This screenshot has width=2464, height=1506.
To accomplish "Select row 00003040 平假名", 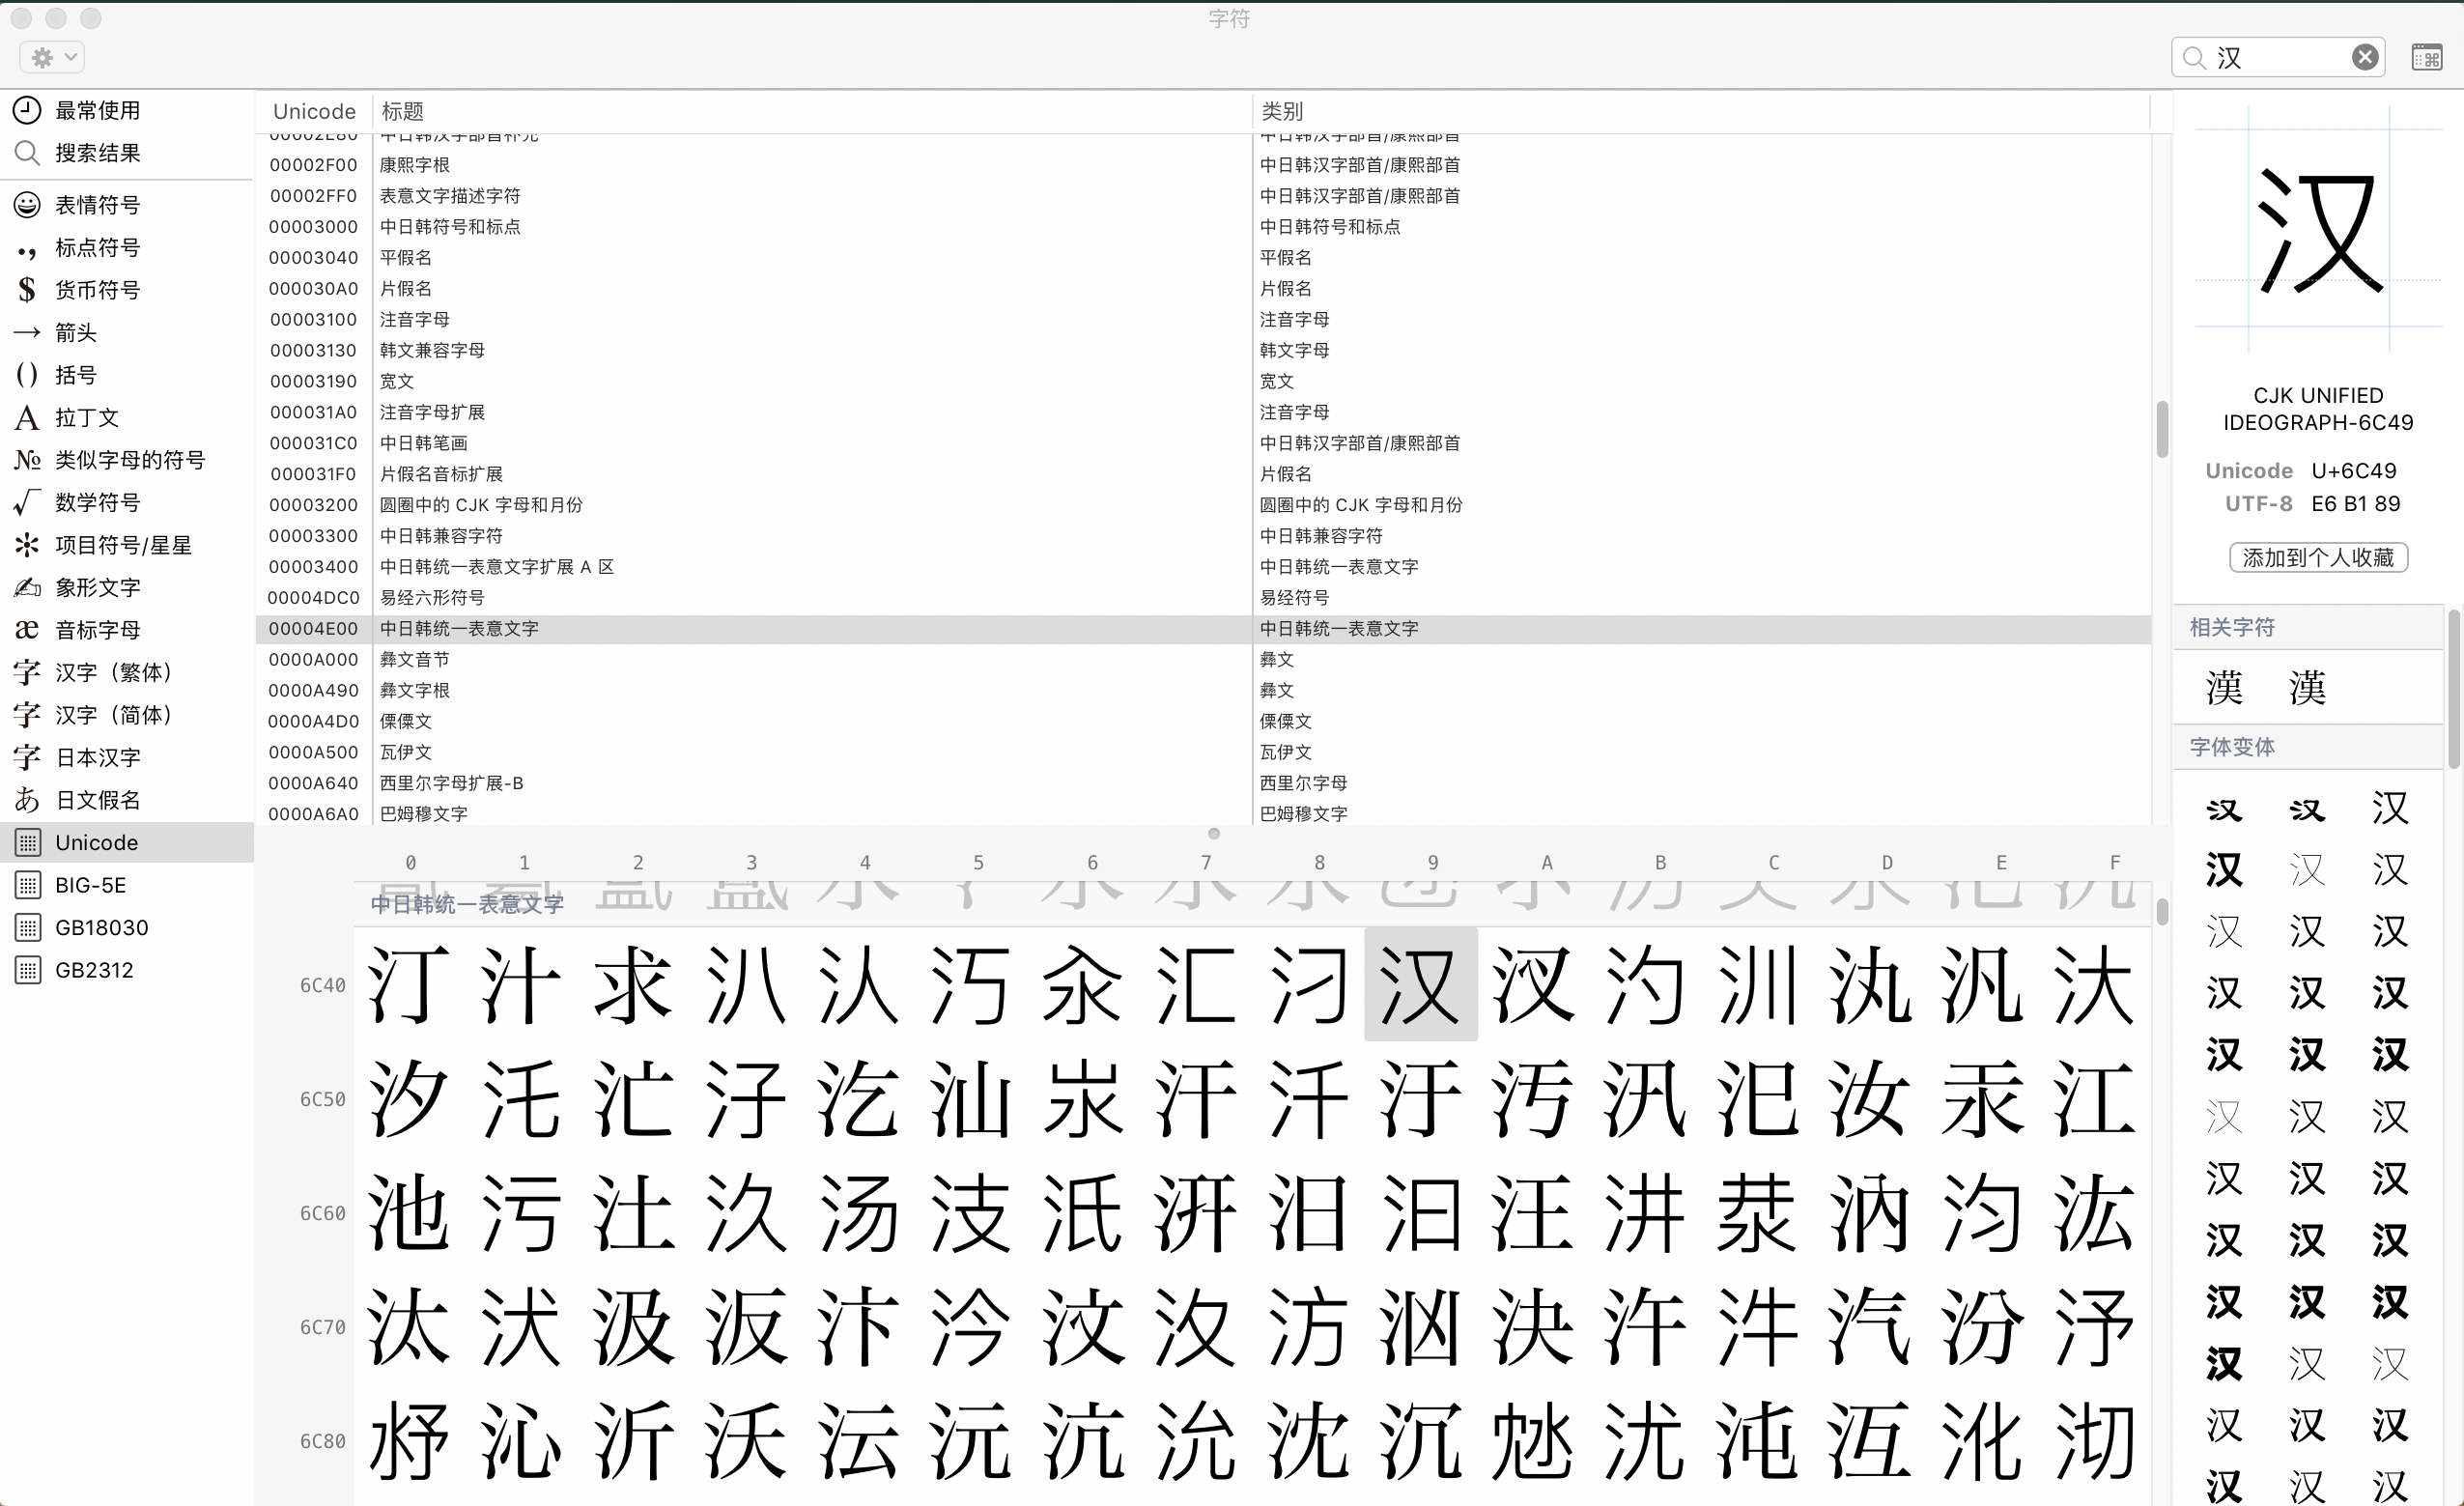I will pyautogui.click(x=1204, y=258).
